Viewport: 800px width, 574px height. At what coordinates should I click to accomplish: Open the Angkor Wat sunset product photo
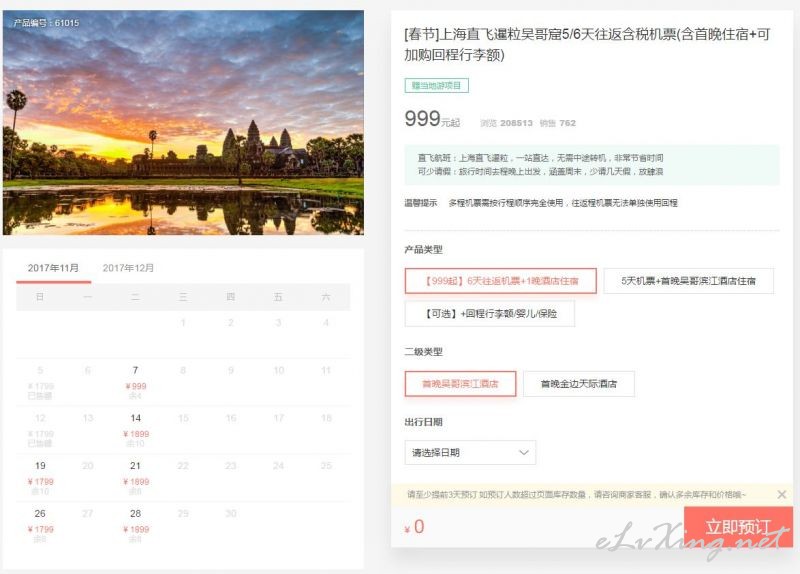(x=183, y=123)
